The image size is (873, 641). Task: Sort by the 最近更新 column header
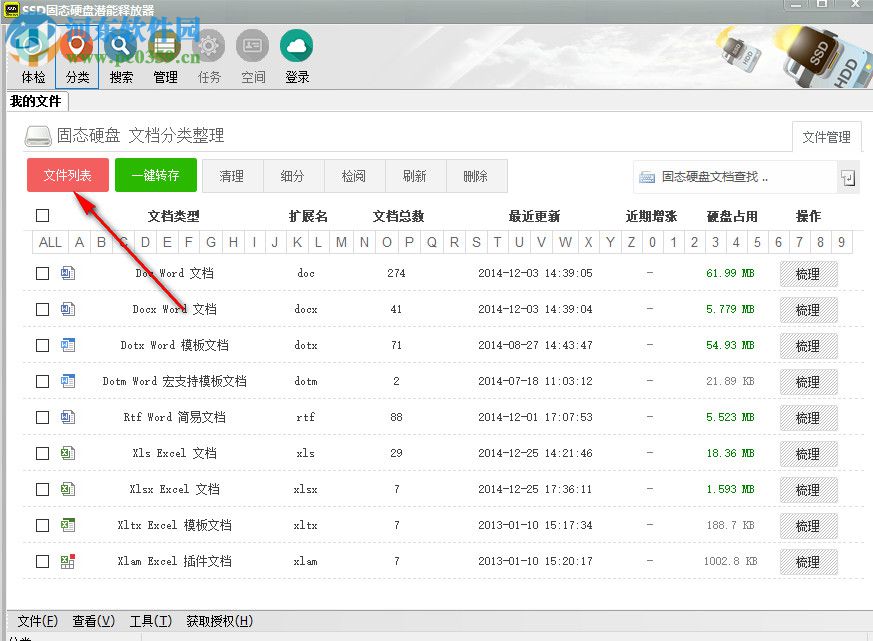point(534,216)
